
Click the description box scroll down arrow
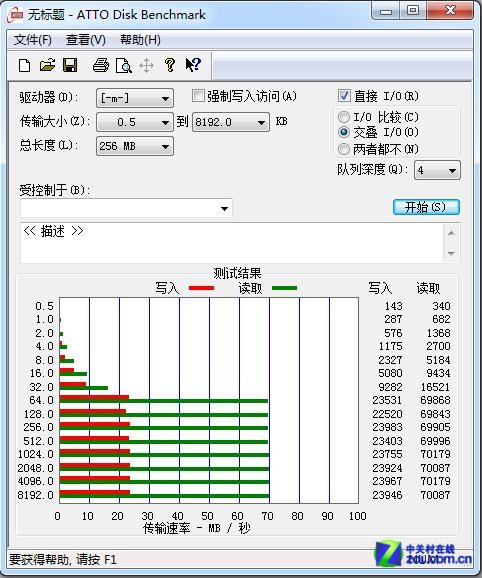tap(451, 254)
